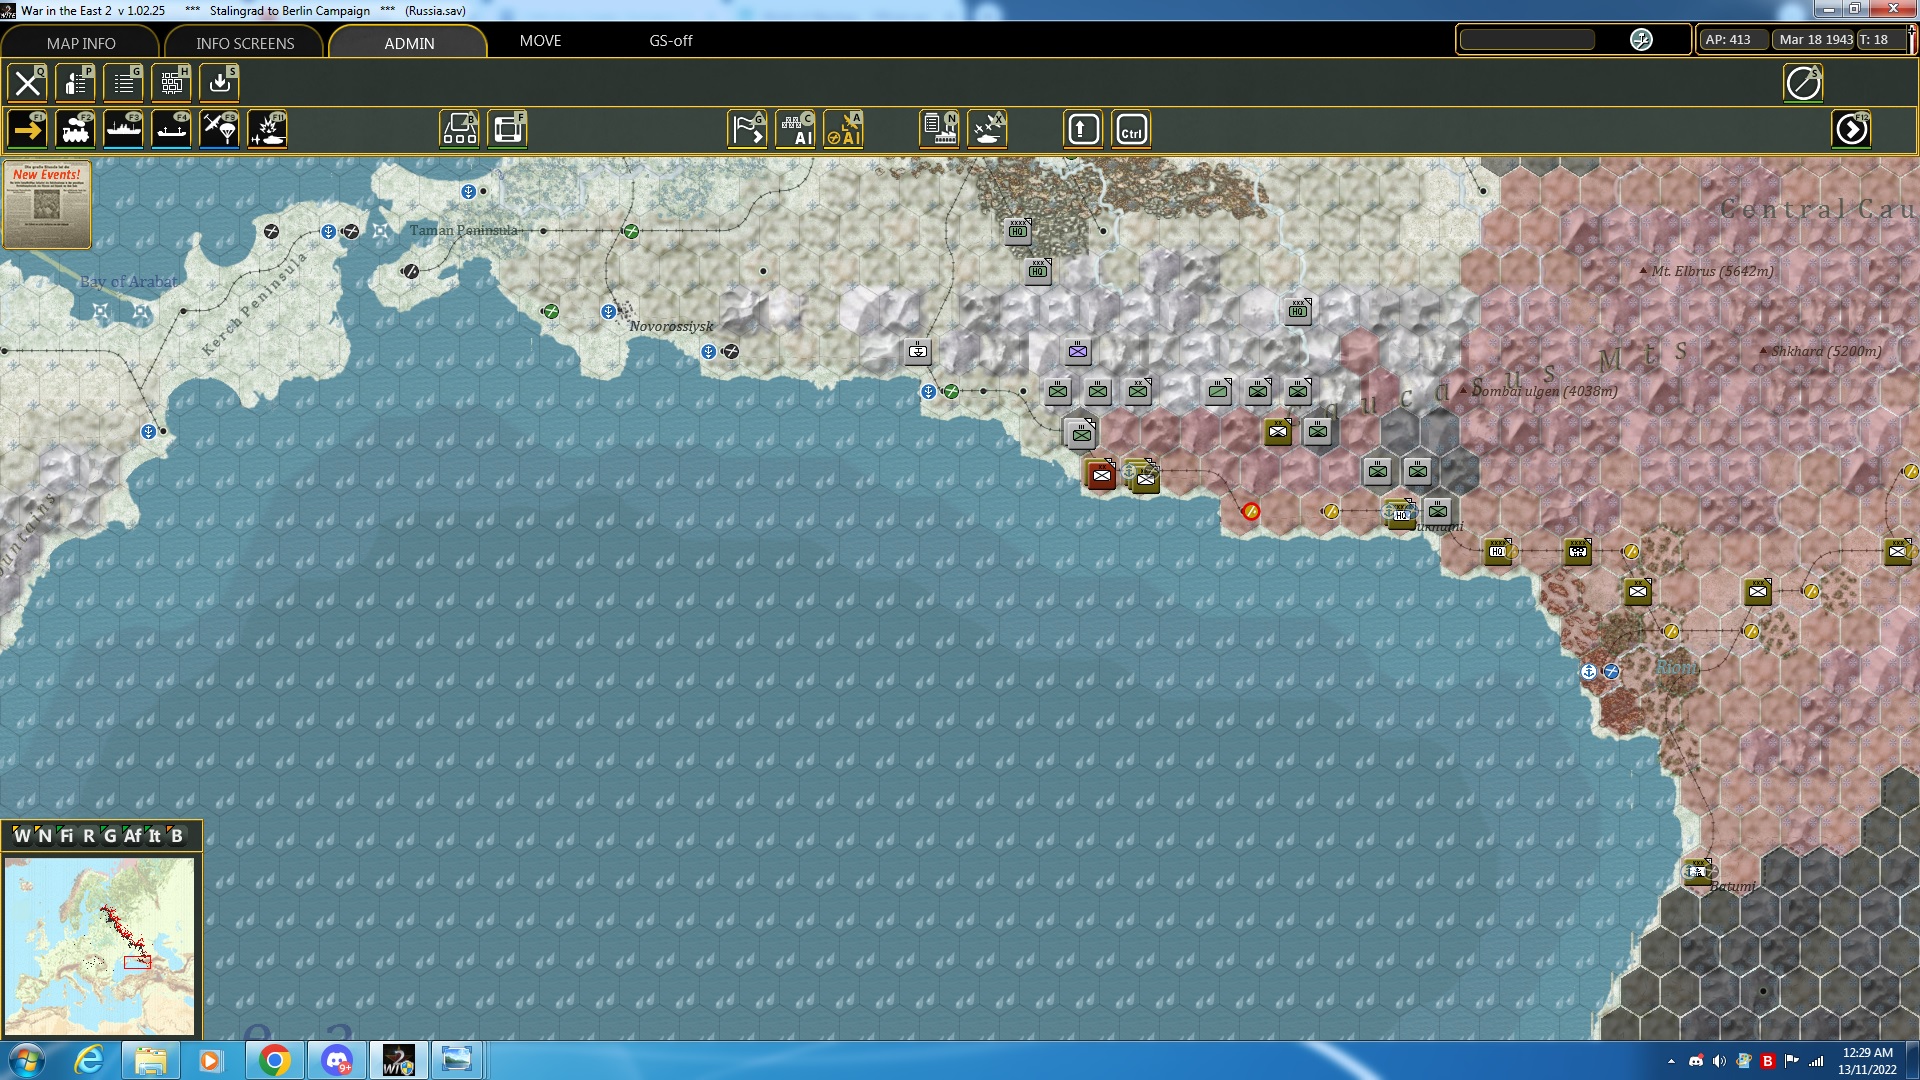
Task: Switch to Rail movement mode icon
Action: click(x=75, y=130)
